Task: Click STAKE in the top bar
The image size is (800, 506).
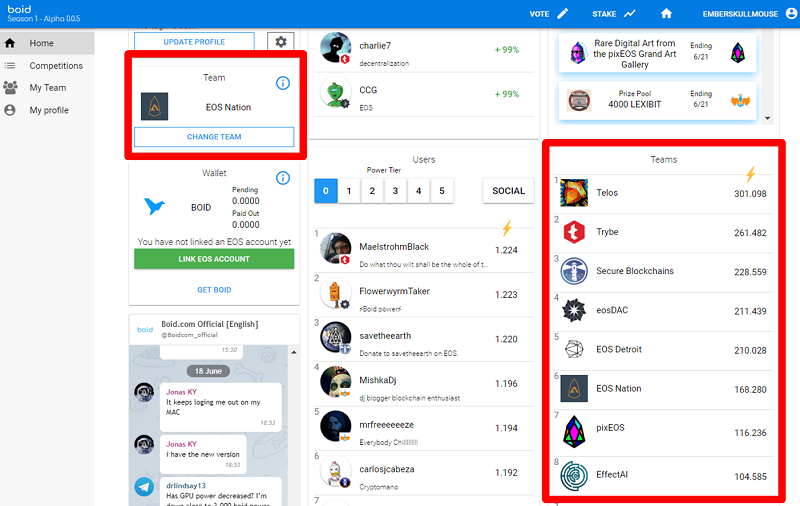Action: (604, 14)
